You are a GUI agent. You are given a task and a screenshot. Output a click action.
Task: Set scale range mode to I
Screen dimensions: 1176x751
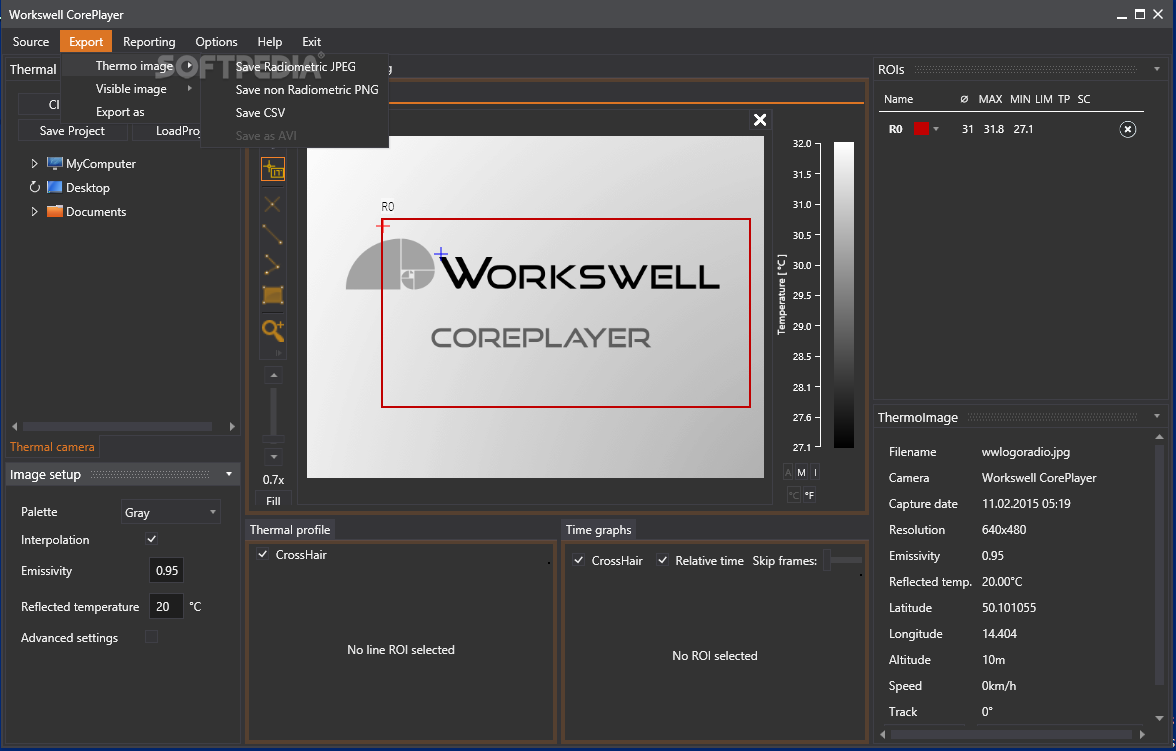click(x=815, y=472)
